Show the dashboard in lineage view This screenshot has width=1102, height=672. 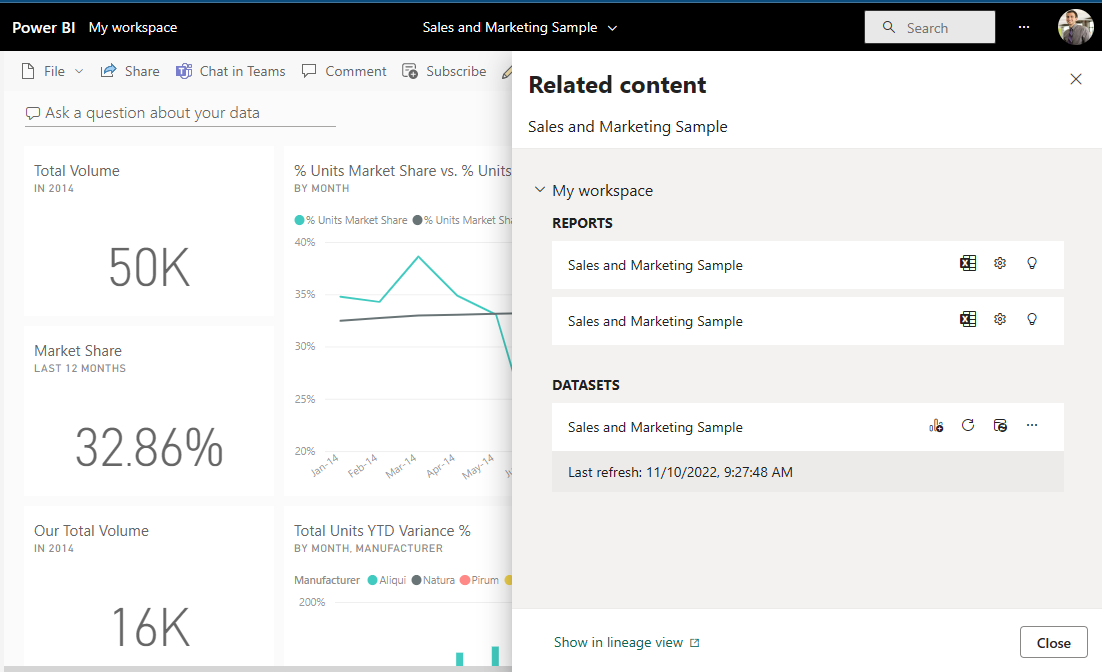coord(620,641)
